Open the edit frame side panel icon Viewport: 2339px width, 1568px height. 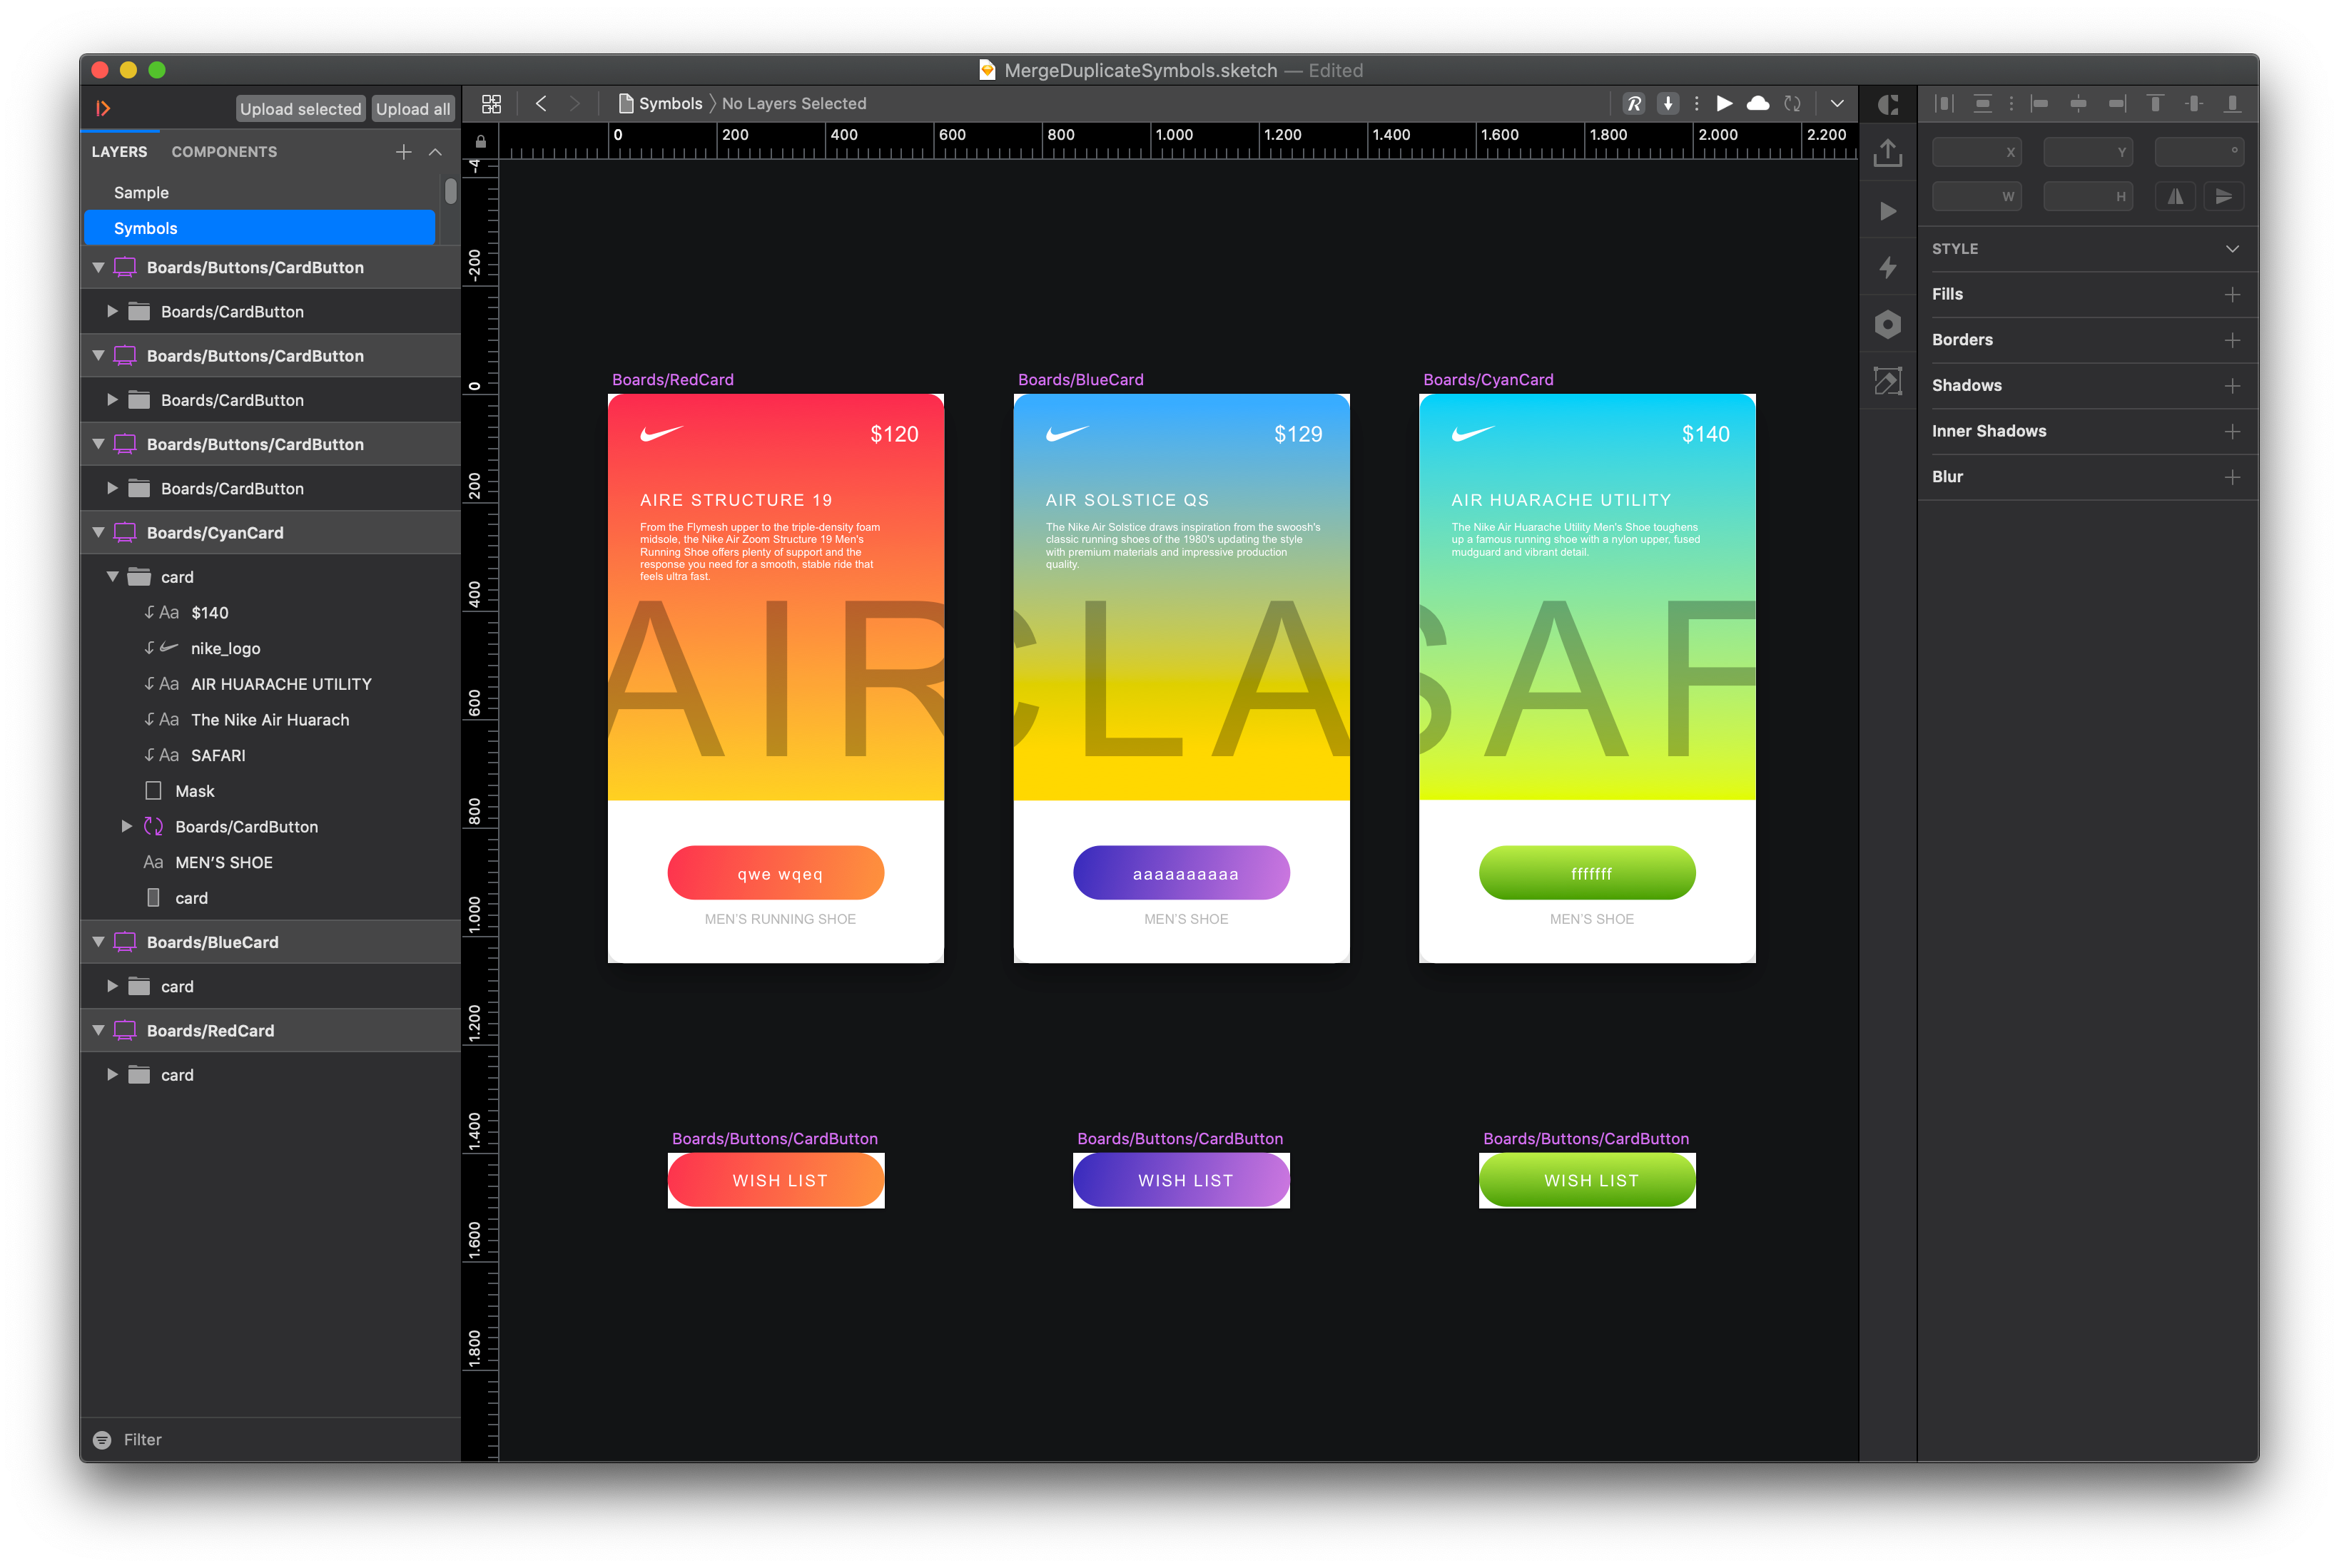pos(1888,381)
